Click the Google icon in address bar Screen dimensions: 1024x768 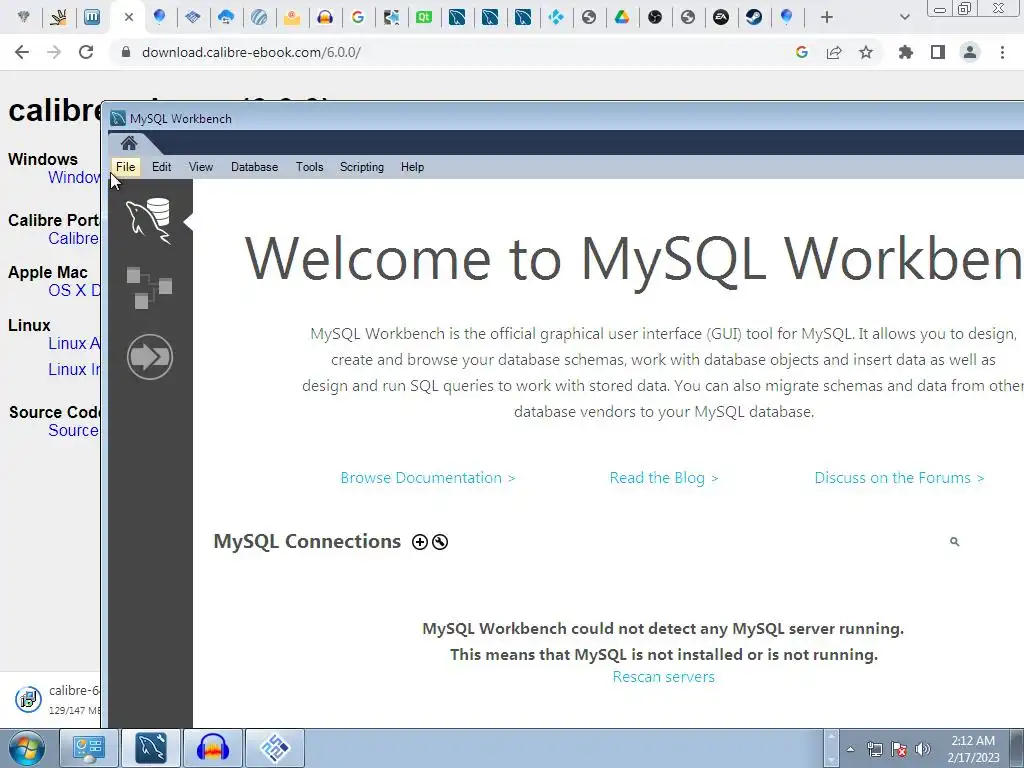tap(802, 52)
